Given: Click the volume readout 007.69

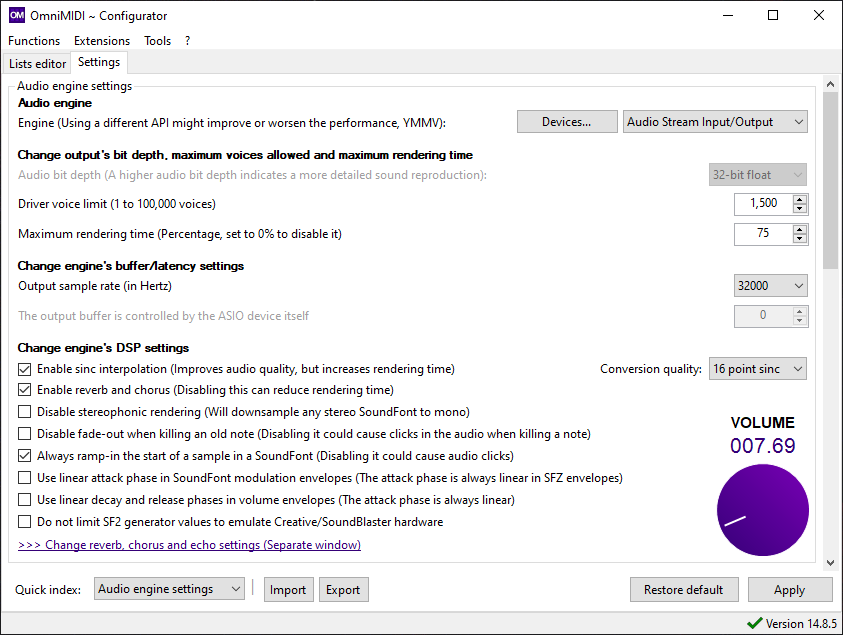Looking at the screenshot, I should 762,446.
